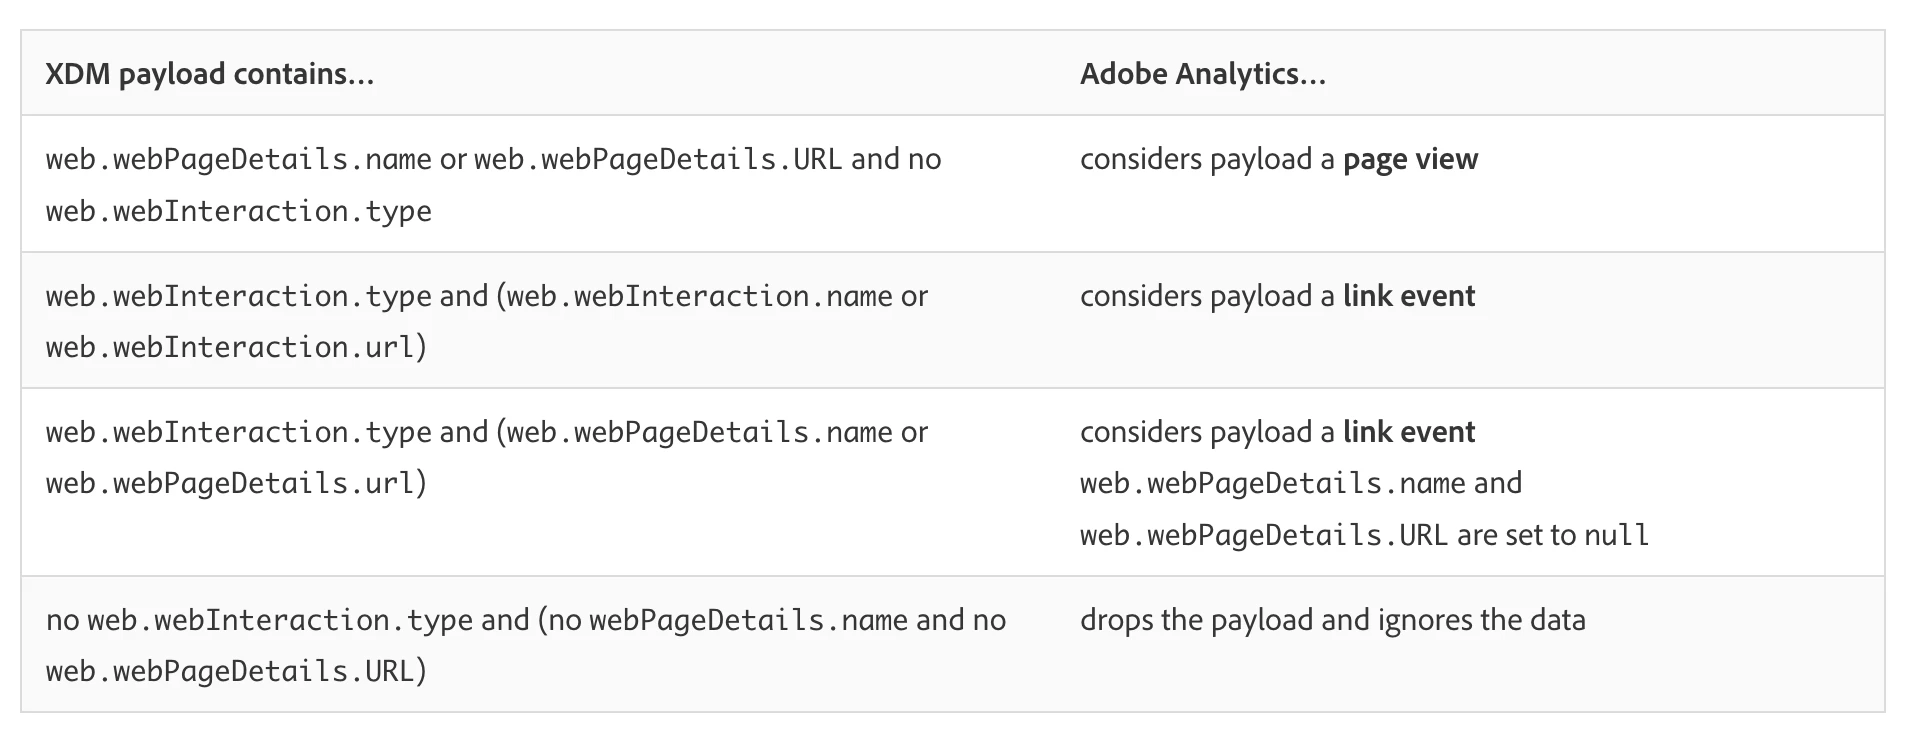Click web.webInteraction.type in the last row
The image size is (1912, 732).
pyautogui.click(x=279, y=620)
